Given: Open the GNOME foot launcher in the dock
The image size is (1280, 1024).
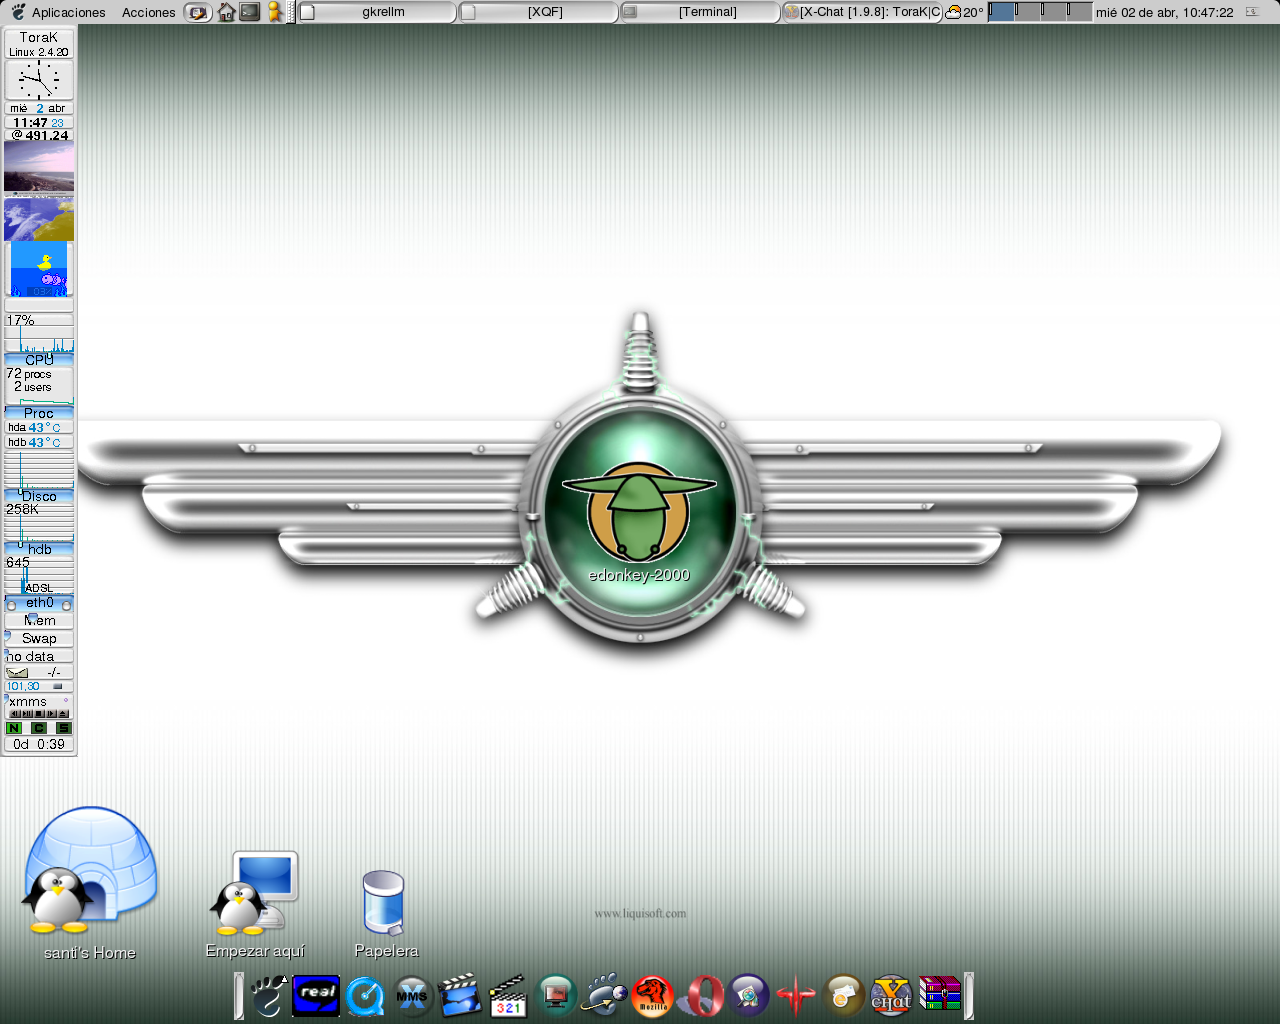Looking at the screenshot, I should 268,996.
